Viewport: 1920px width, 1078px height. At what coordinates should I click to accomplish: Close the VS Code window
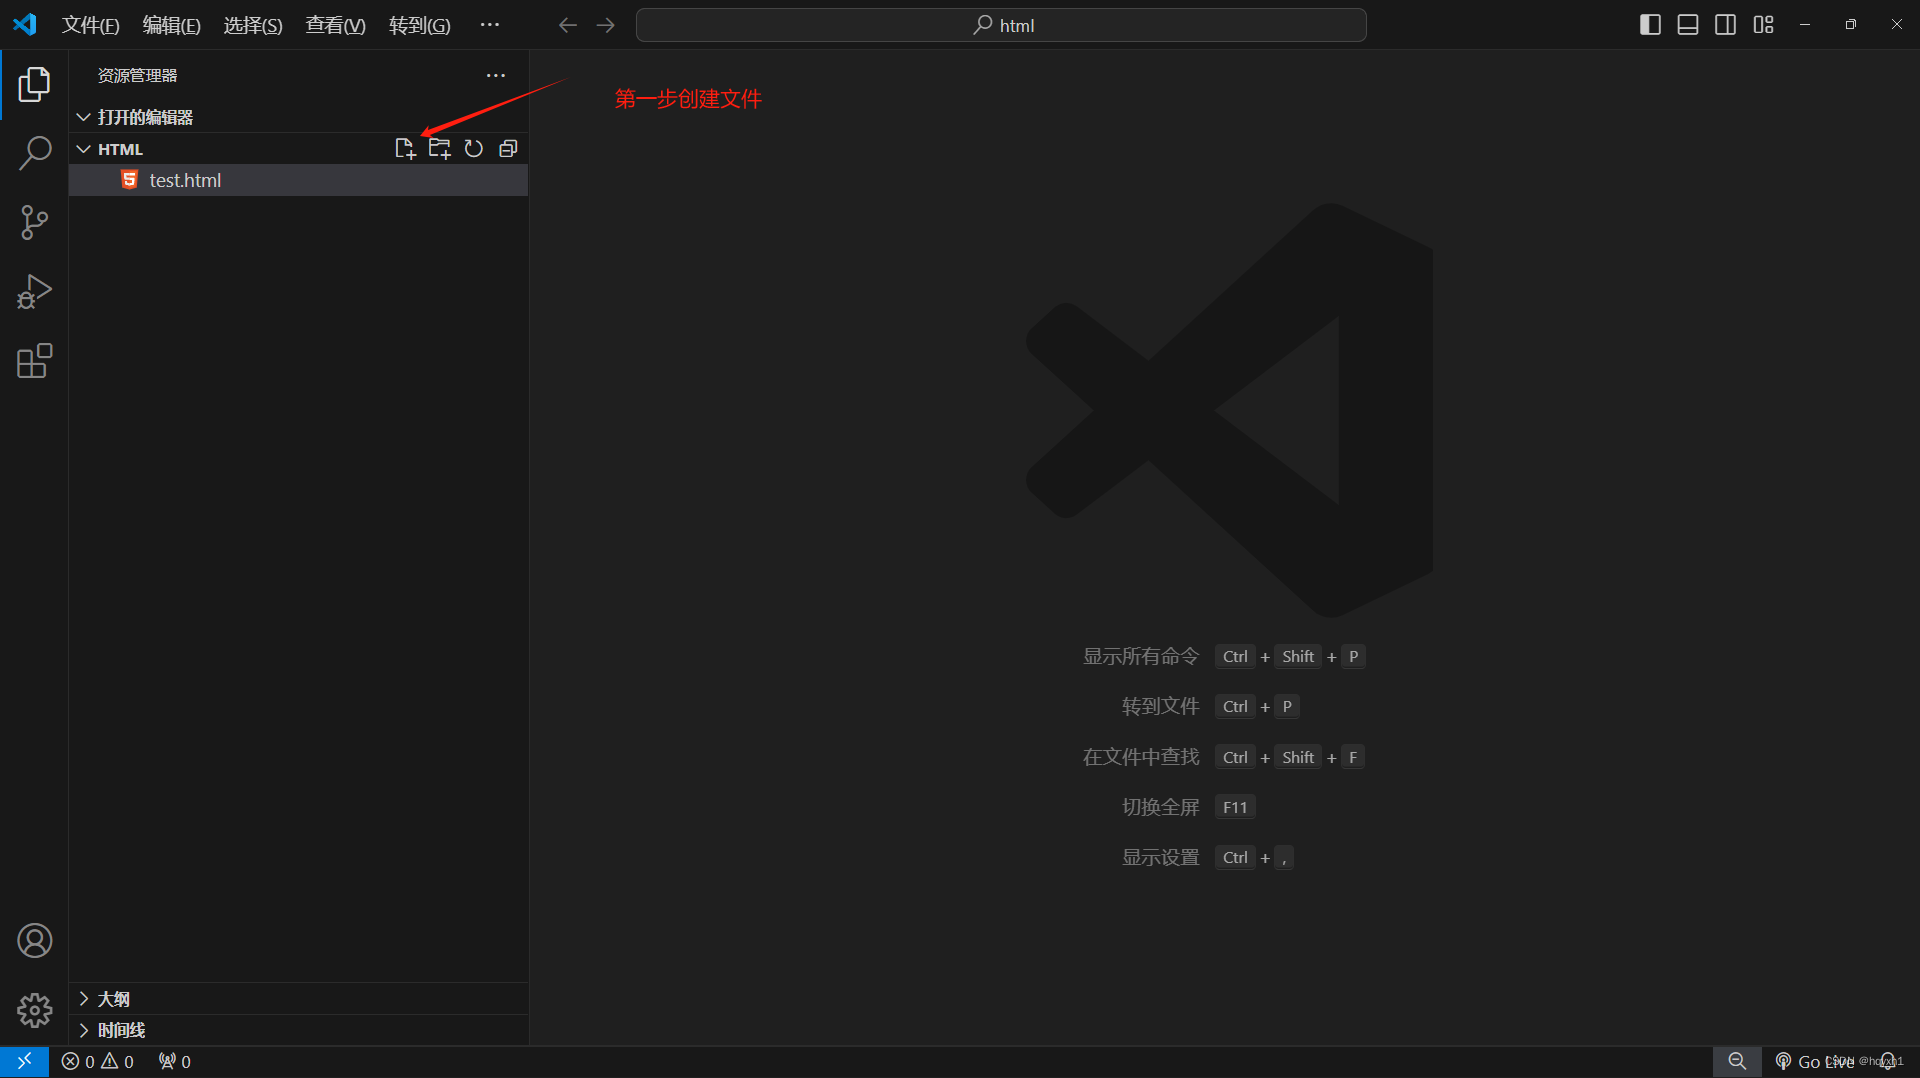(x=1897, y=25)
